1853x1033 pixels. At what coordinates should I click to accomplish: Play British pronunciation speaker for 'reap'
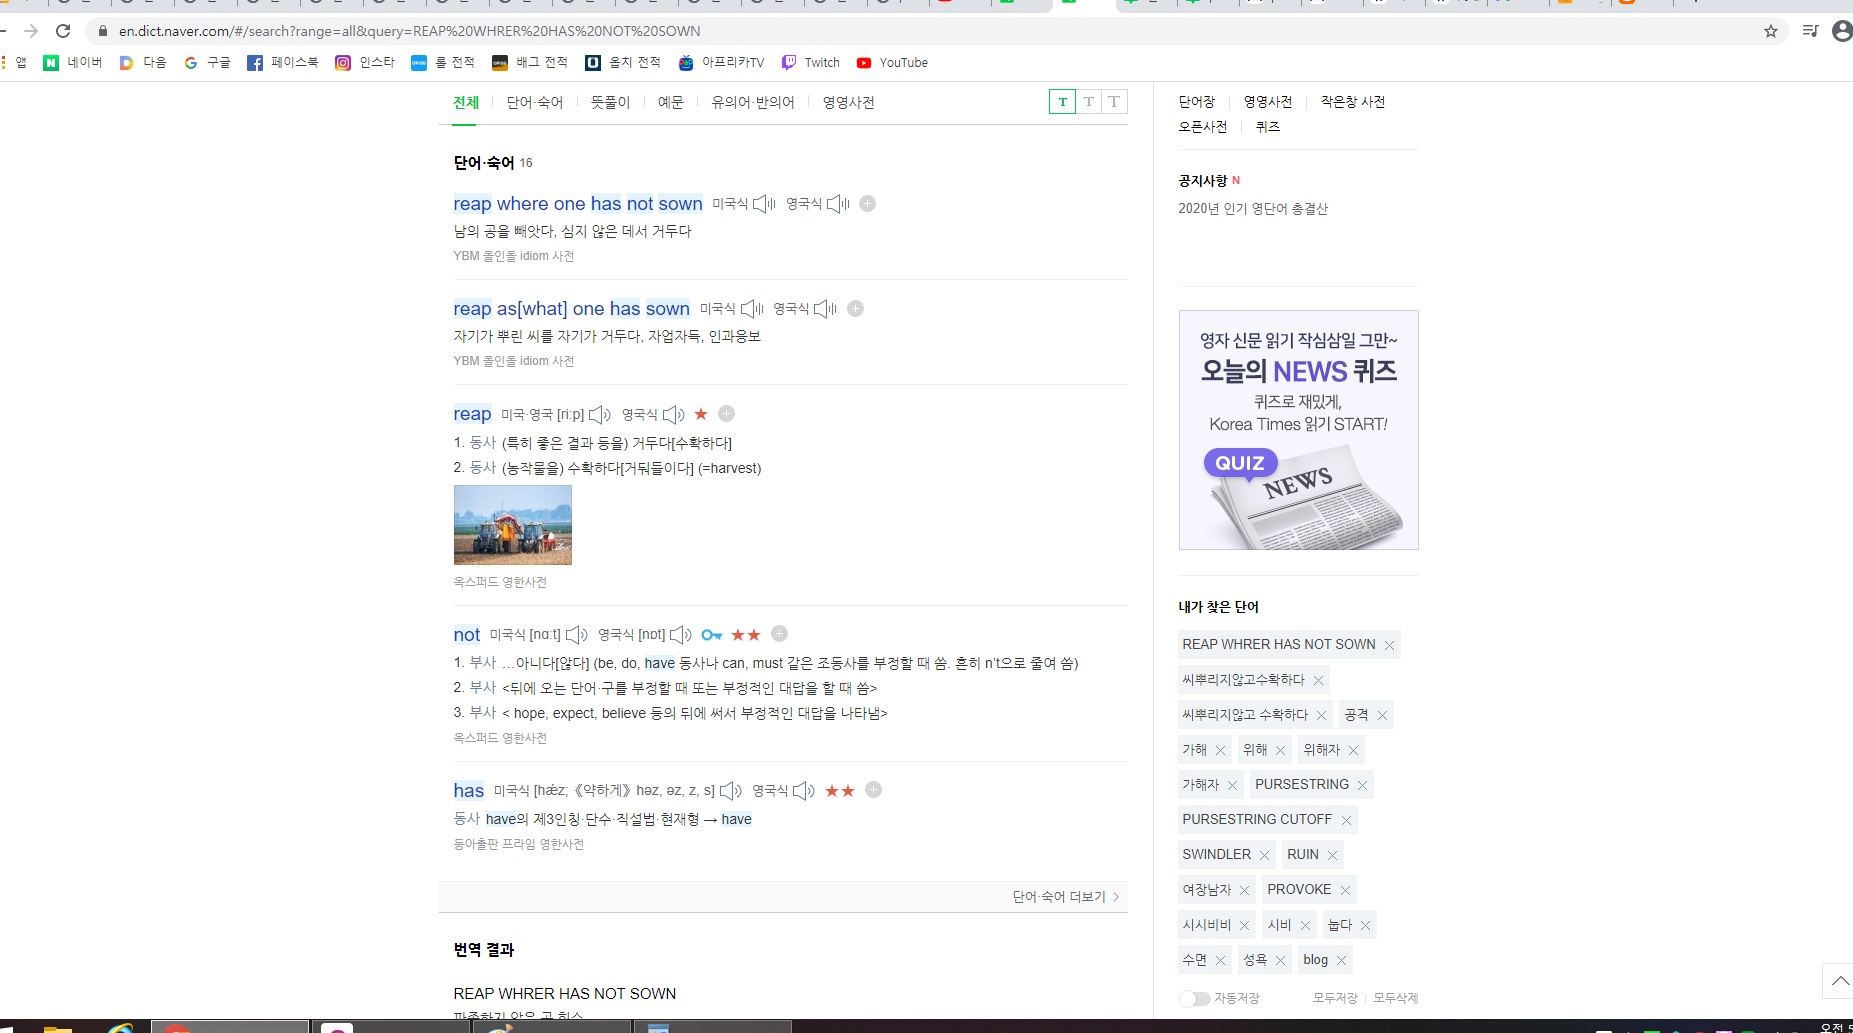click(x=674, y=414)
